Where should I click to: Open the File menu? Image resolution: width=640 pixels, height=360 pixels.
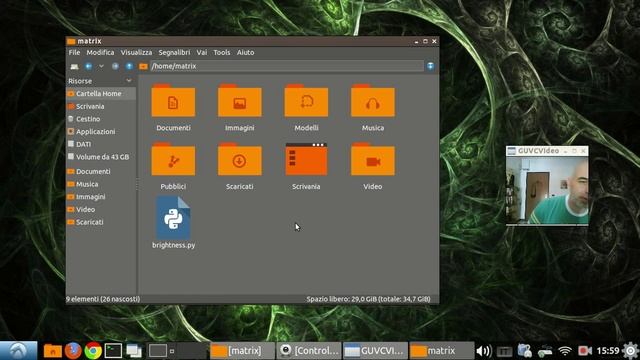pos(74,52)
